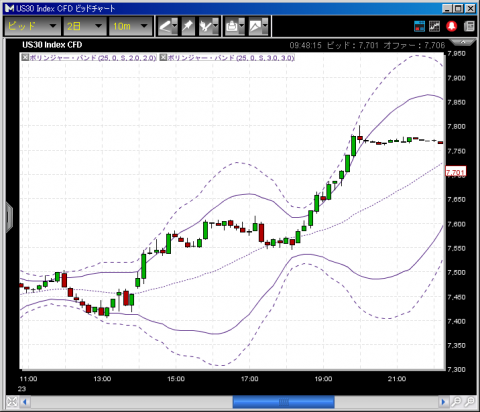Image resolution: width=480 pixels, height=412 pixels.
Task: Click the 7,600 price axis label
Action: click(x=456, y=224)
